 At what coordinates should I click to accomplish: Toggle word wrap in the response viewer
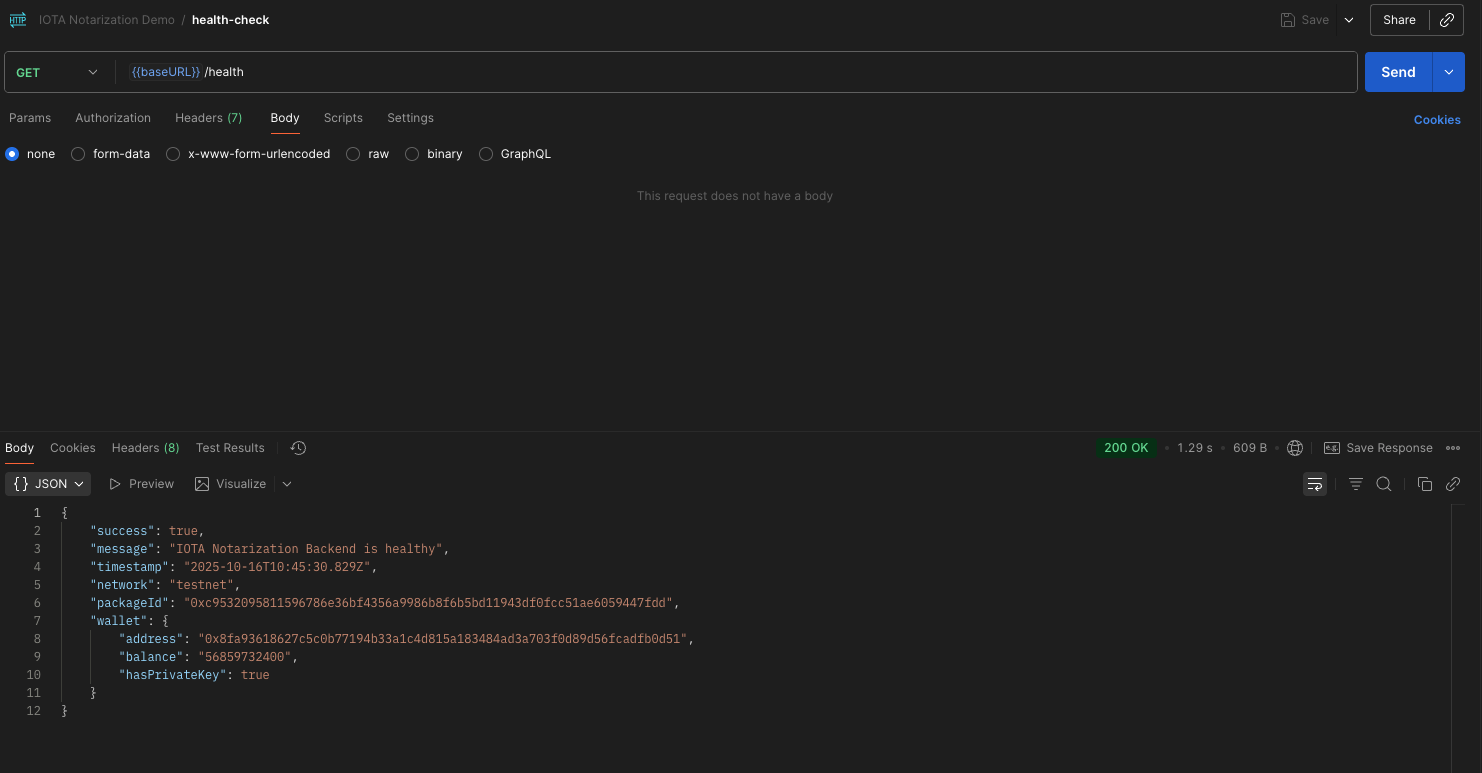(1314, 484)
